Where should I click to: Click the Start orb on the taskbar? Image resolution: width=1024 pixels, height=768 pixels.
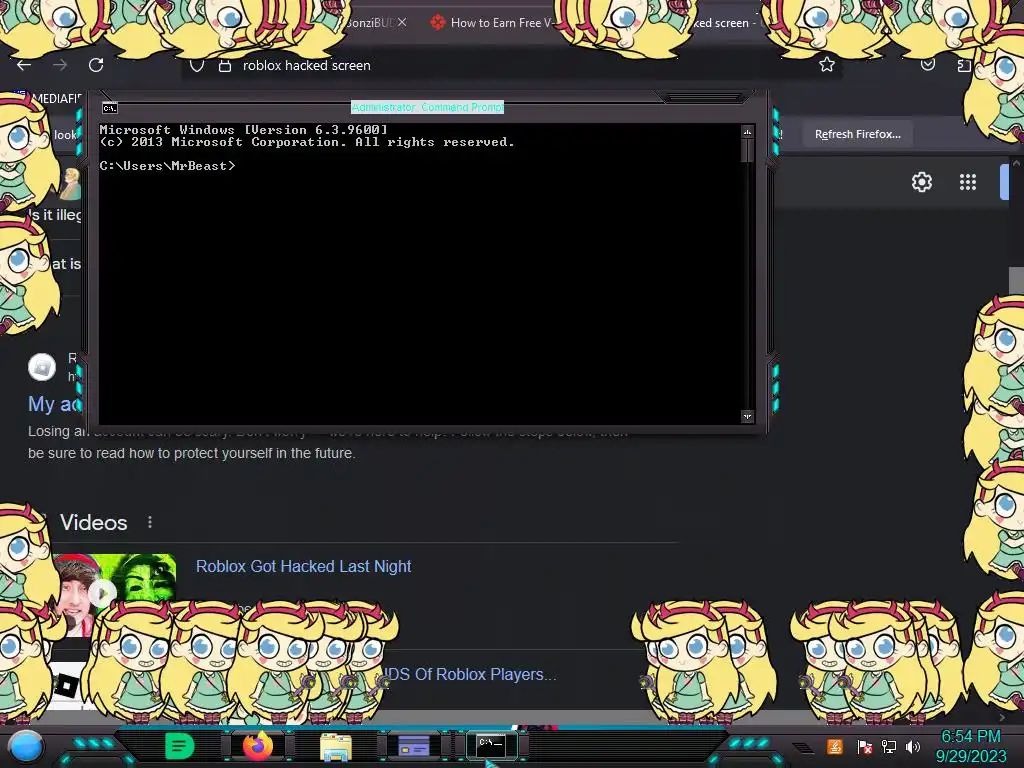click(x=25, y=746)
